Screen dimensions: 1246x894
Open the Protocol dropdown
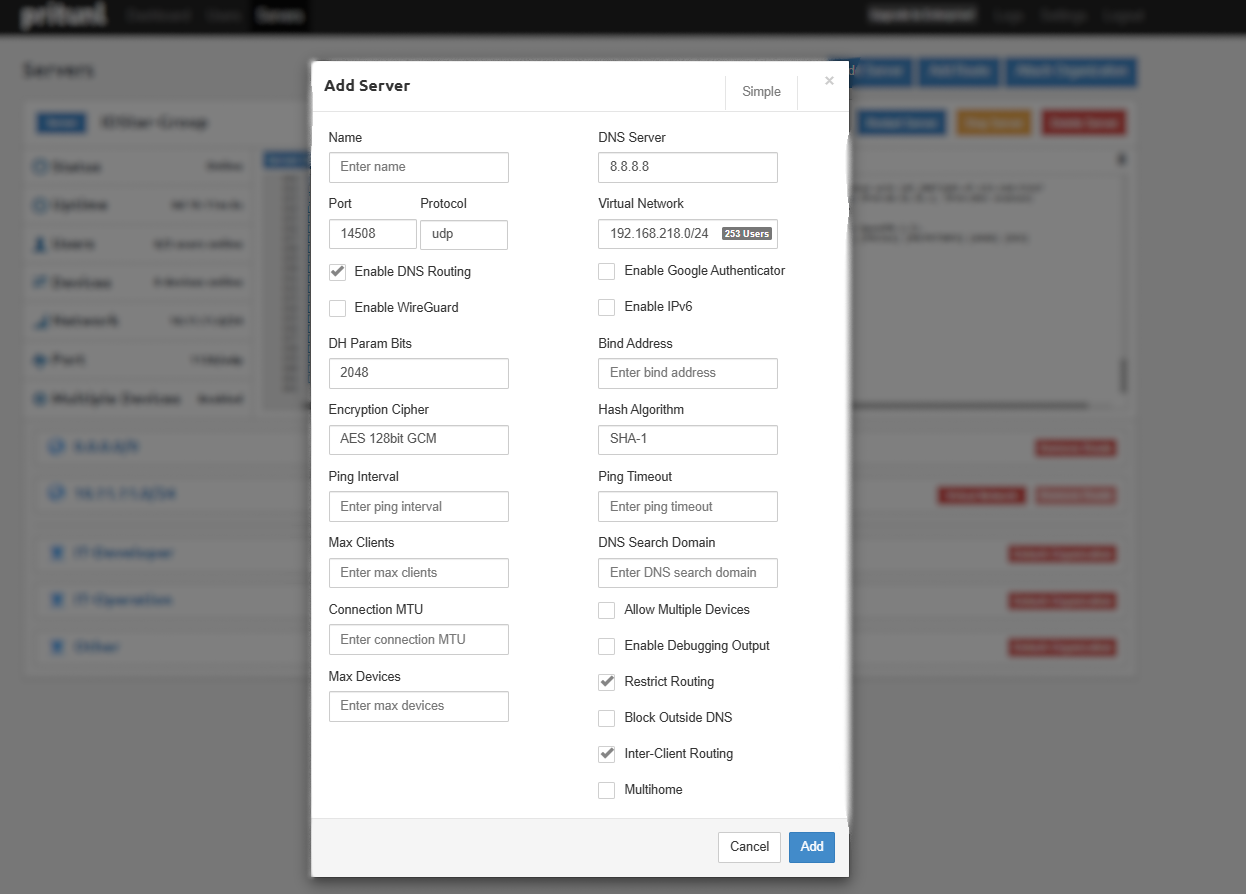click(x=463, y=234)
